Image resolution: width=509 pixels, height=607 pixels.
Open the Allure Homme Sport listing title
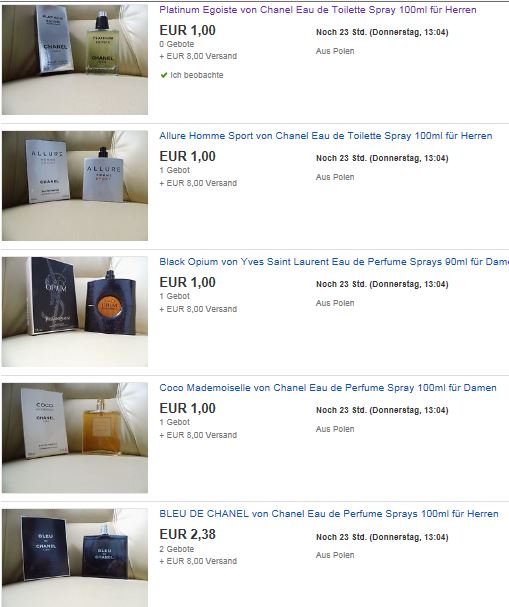click(x=326, y=136)
